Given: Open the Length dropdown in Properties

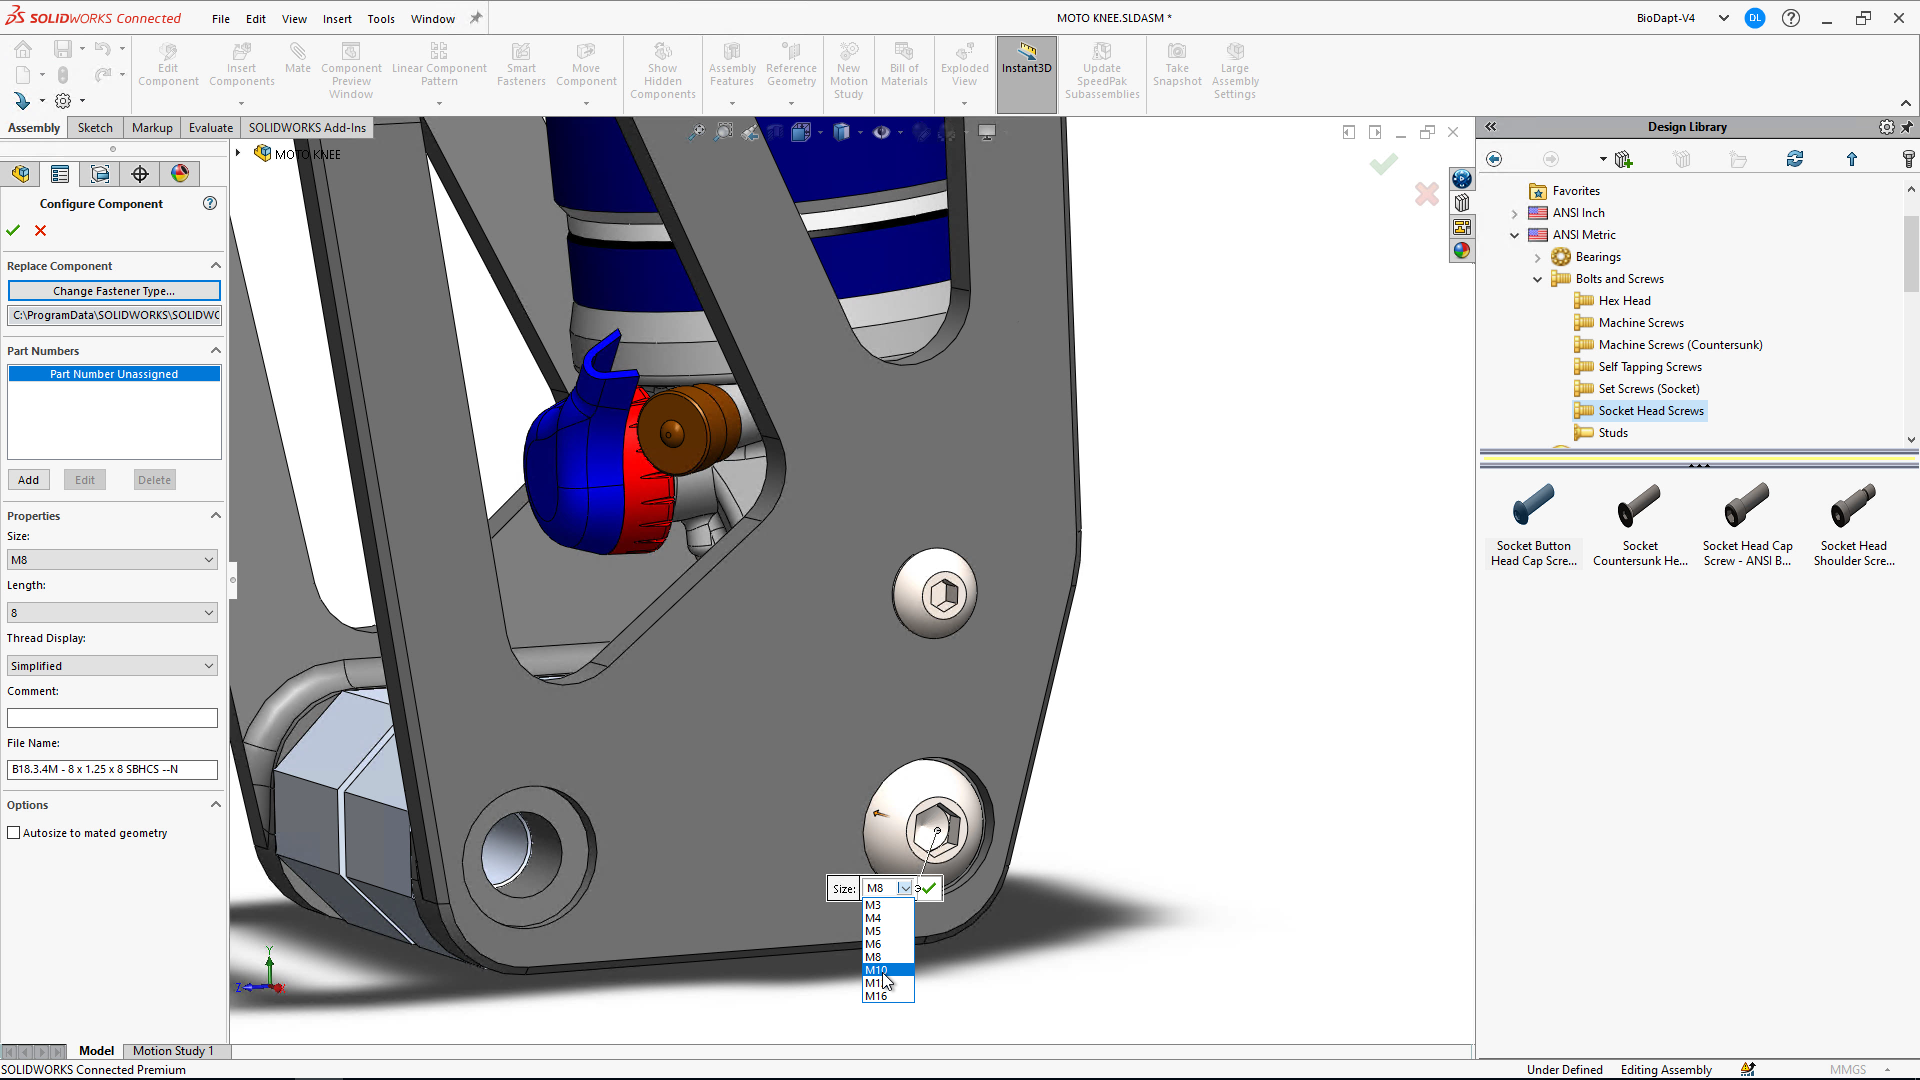Looking at the screenshot, I should click(209, 612).
